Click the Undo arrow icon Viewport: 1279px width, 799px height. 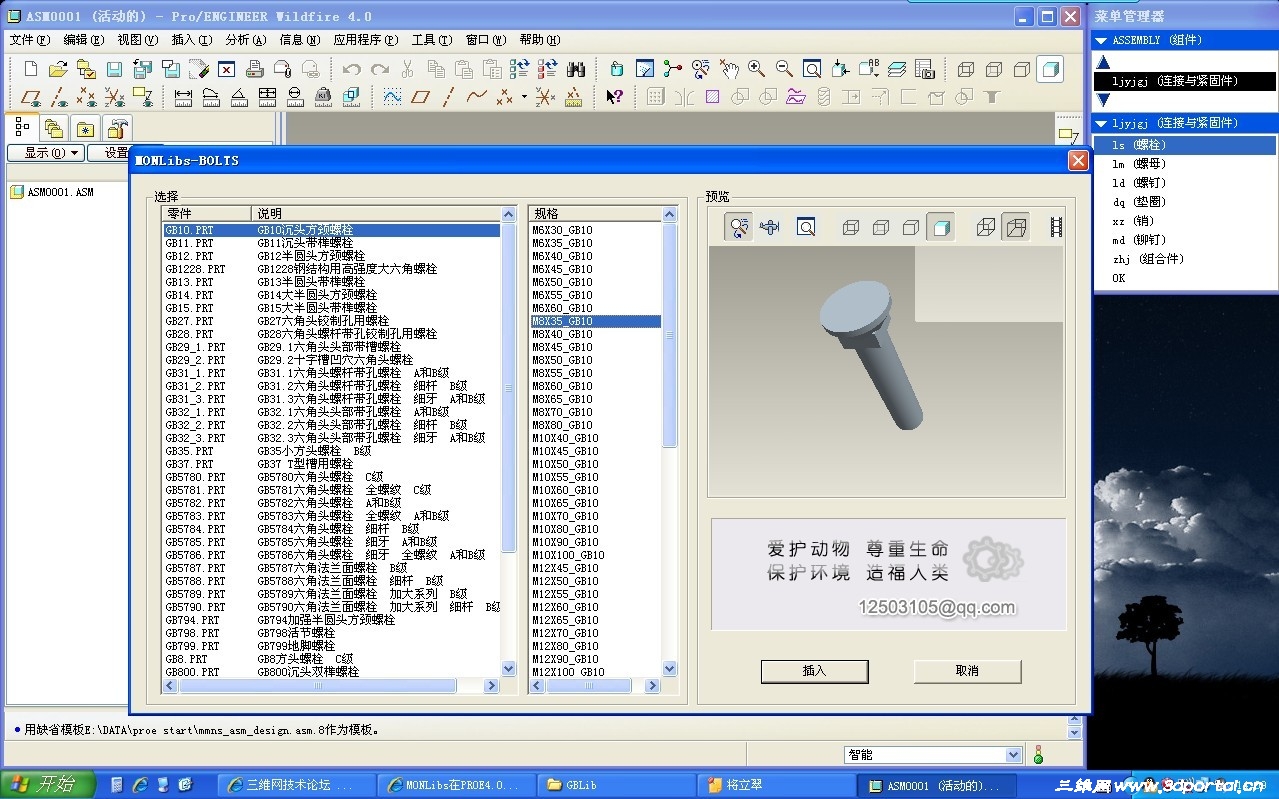(352, 69)
